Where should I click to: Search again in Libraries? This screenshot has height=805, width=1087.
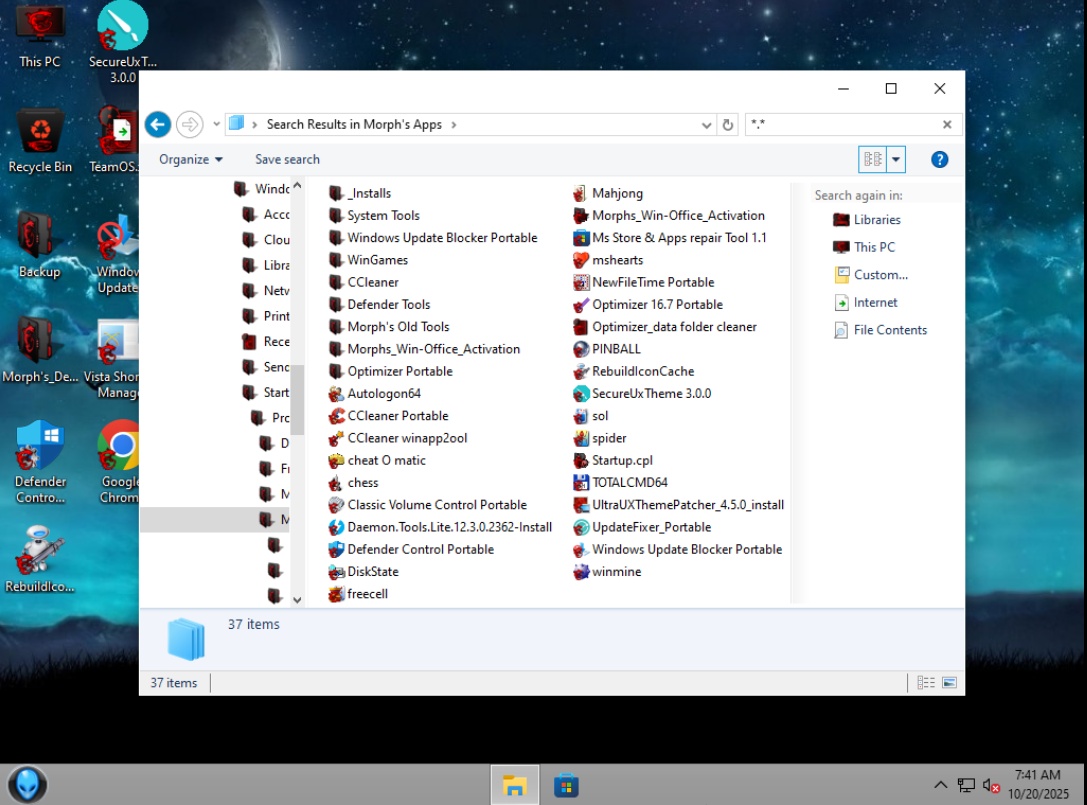876,220
